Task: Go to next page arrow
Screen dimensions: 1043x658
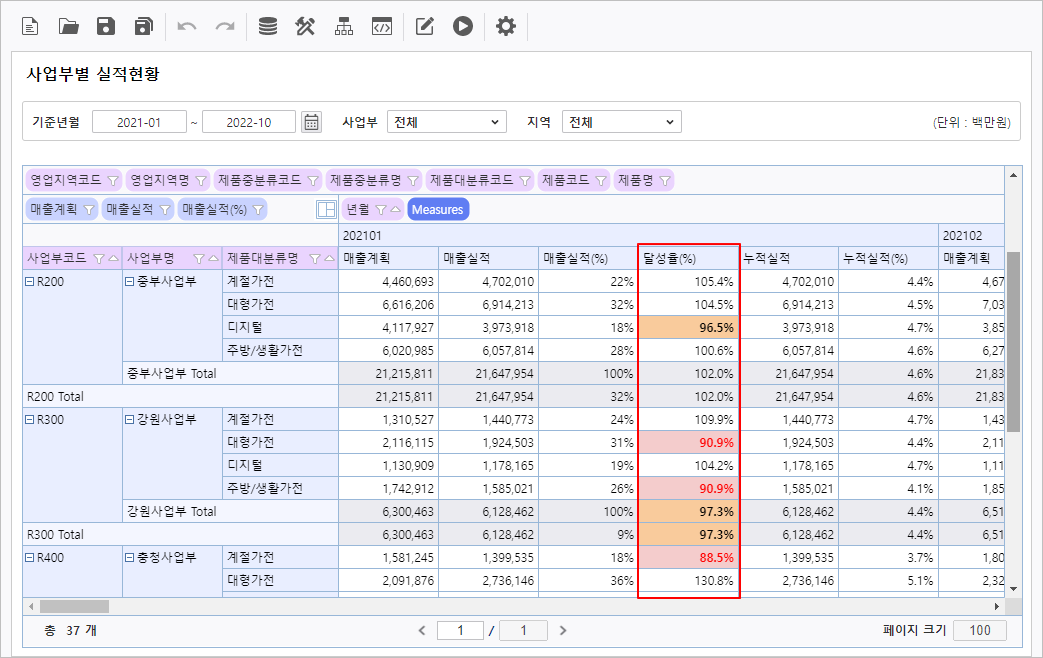Action: 563,630
